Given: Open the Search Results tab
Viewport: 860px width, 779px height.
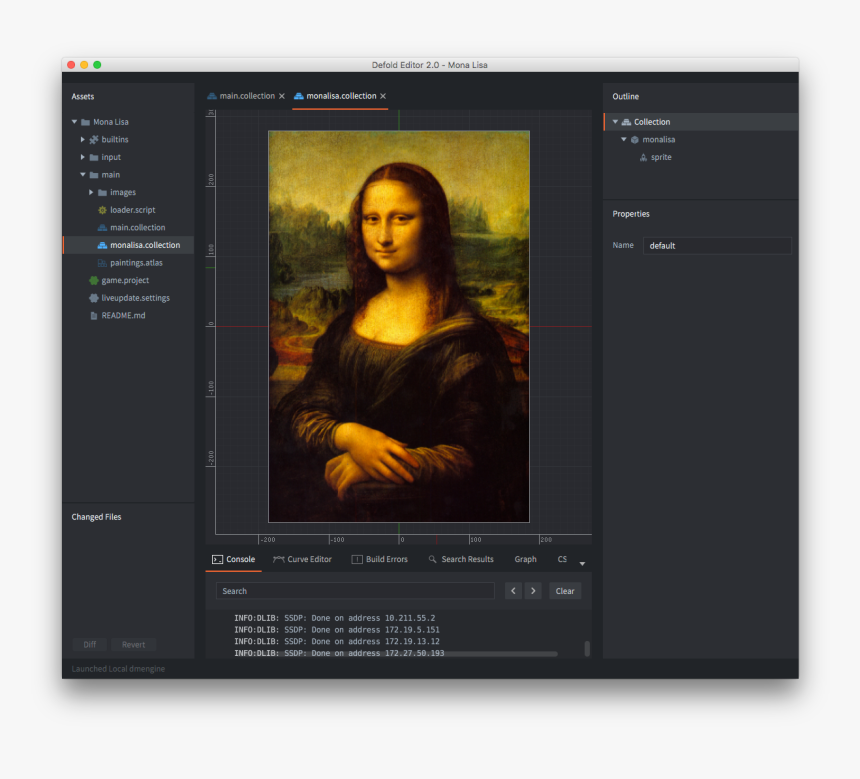Looking at the screenshot, I should pyautogui.click(x=461, y=560).
